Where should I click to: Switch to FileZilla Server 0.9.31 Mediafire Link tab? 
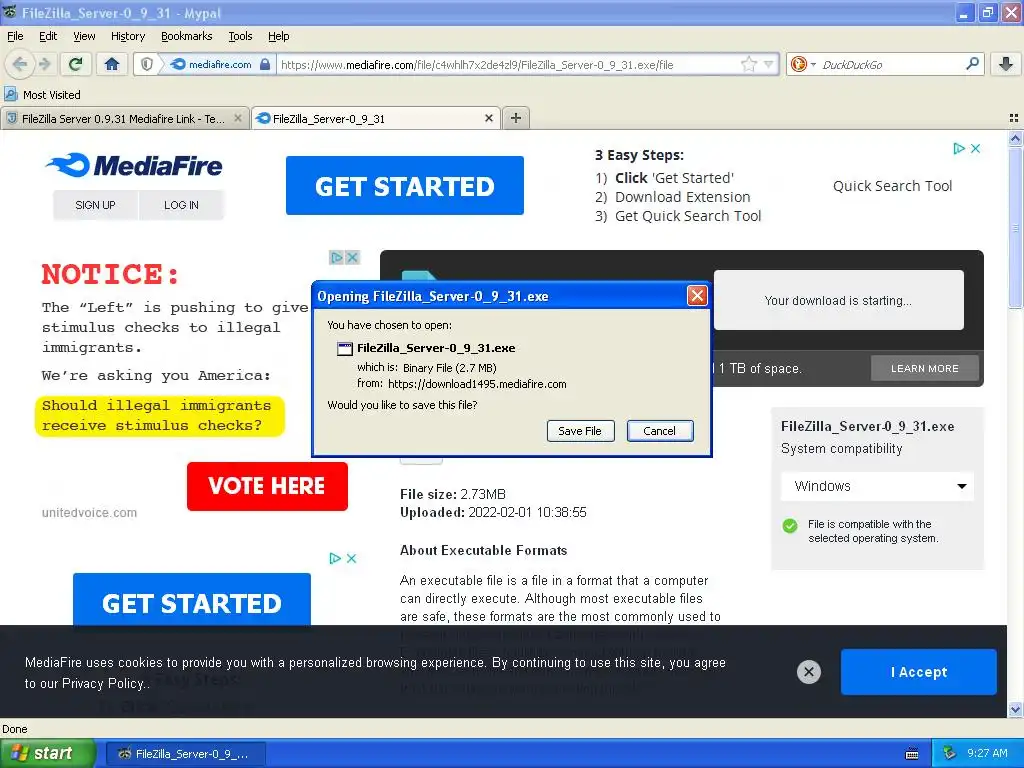tap(124, 118)
